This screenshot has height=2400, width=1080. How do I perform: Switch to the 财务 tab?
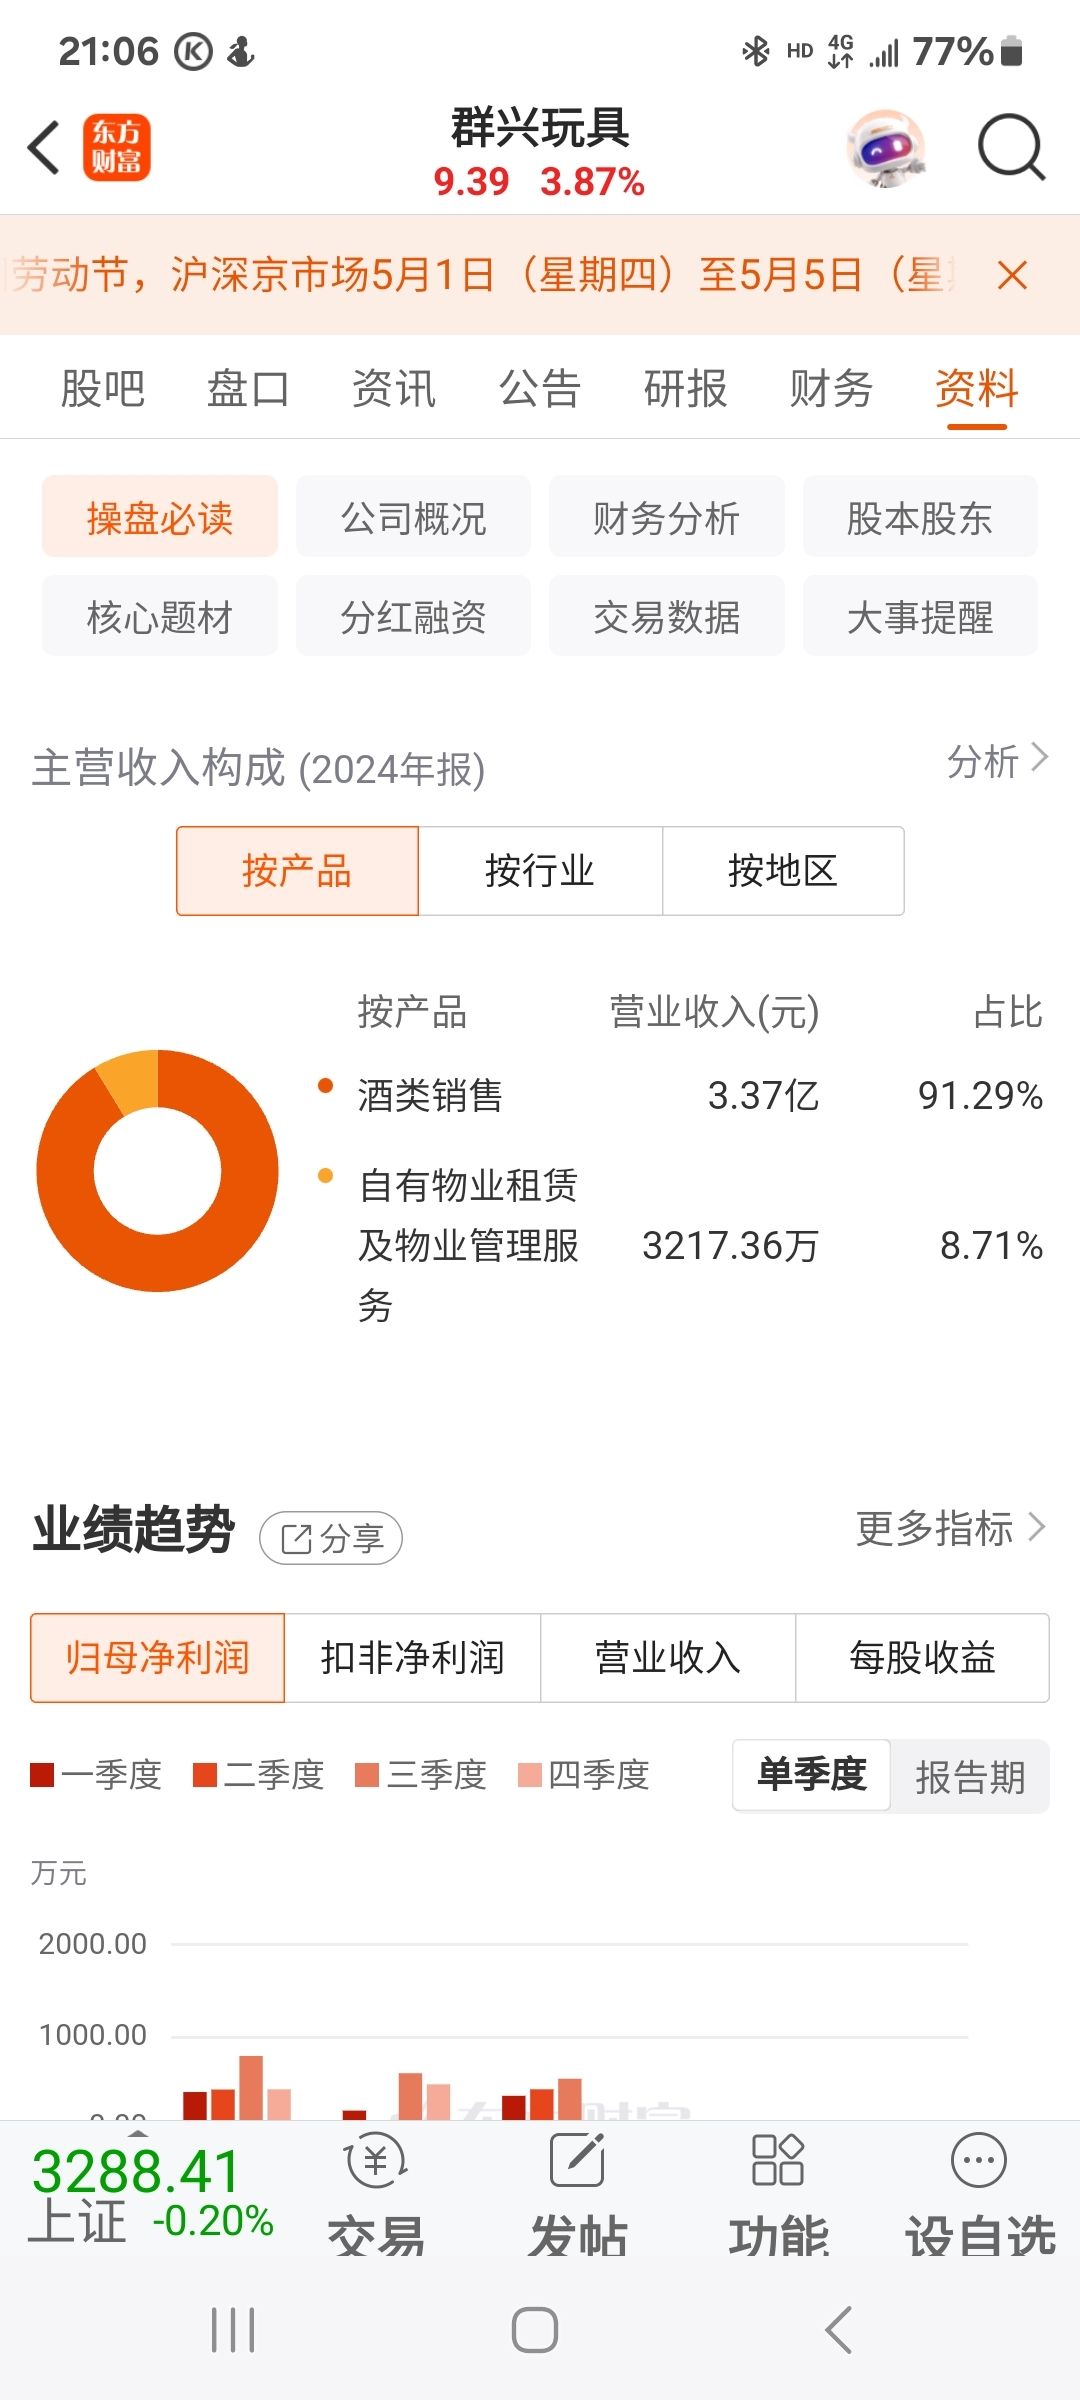[831, 389]
